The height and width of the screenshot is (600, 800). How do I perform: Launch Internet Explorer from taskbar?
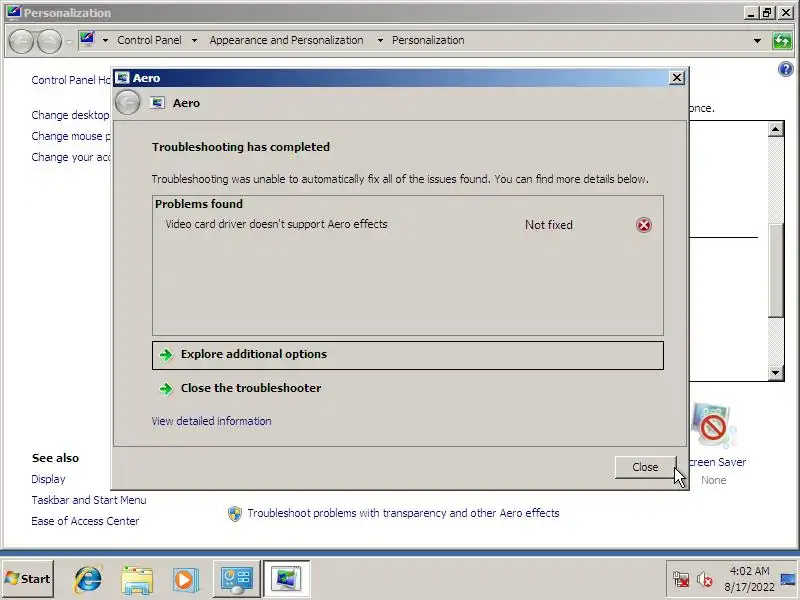click(x=88, y=579)
